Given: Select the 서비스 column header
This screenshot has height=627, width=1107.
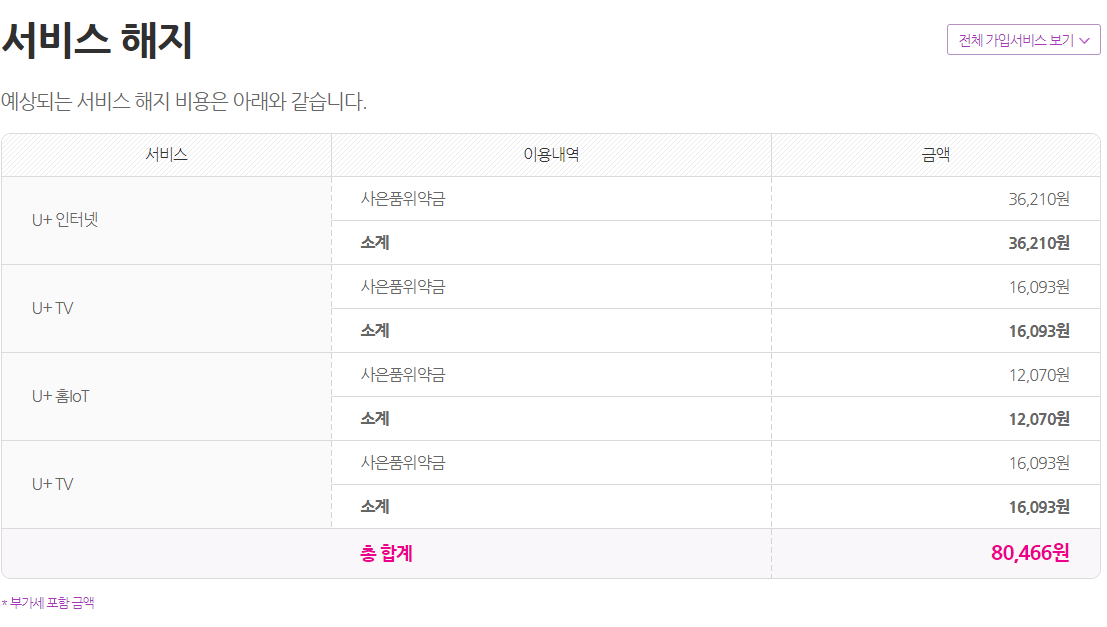Looking at the screenshot, I should [x=166, y=155].
